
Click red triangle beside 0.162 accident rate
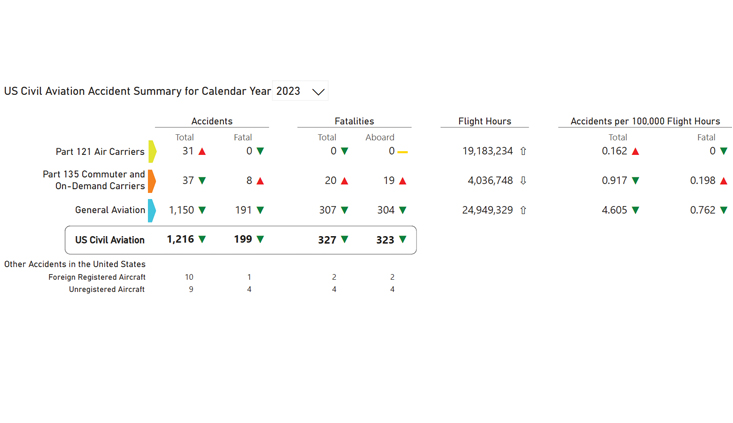pos(635,152)
